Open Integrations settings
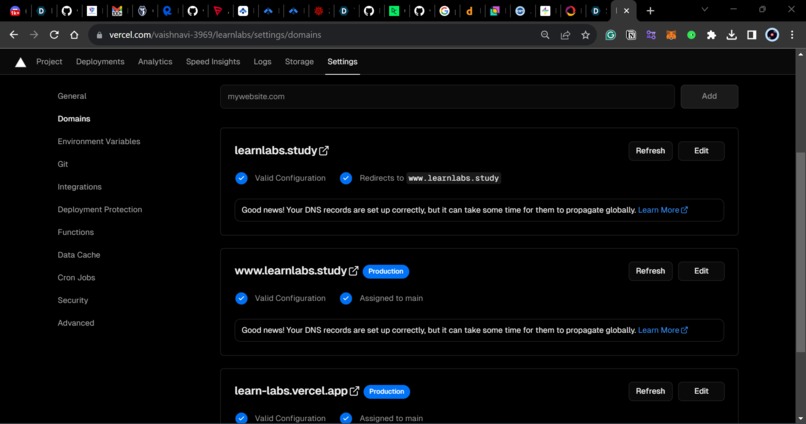 click(x=80, y=187)
